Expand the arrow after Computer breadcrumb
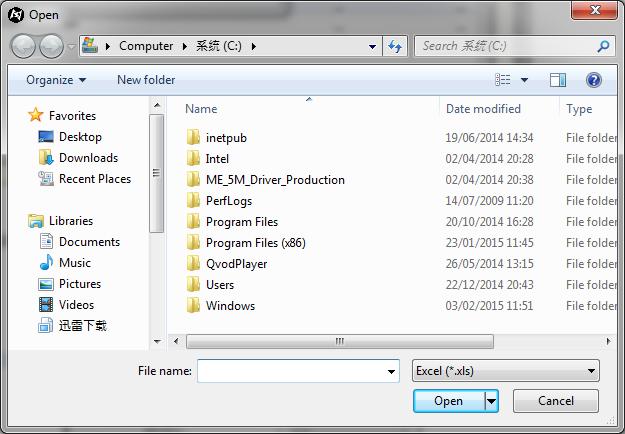 tap(185, 46)
